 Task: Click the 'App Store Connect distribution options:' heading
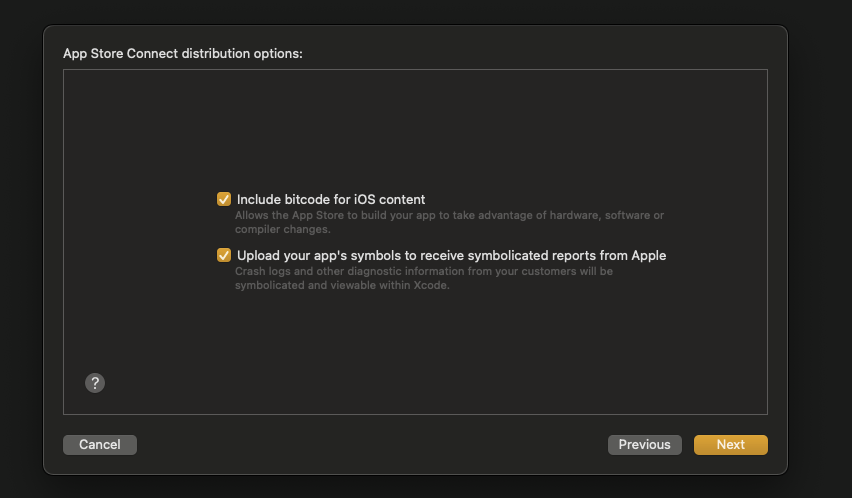pos(183,54)
